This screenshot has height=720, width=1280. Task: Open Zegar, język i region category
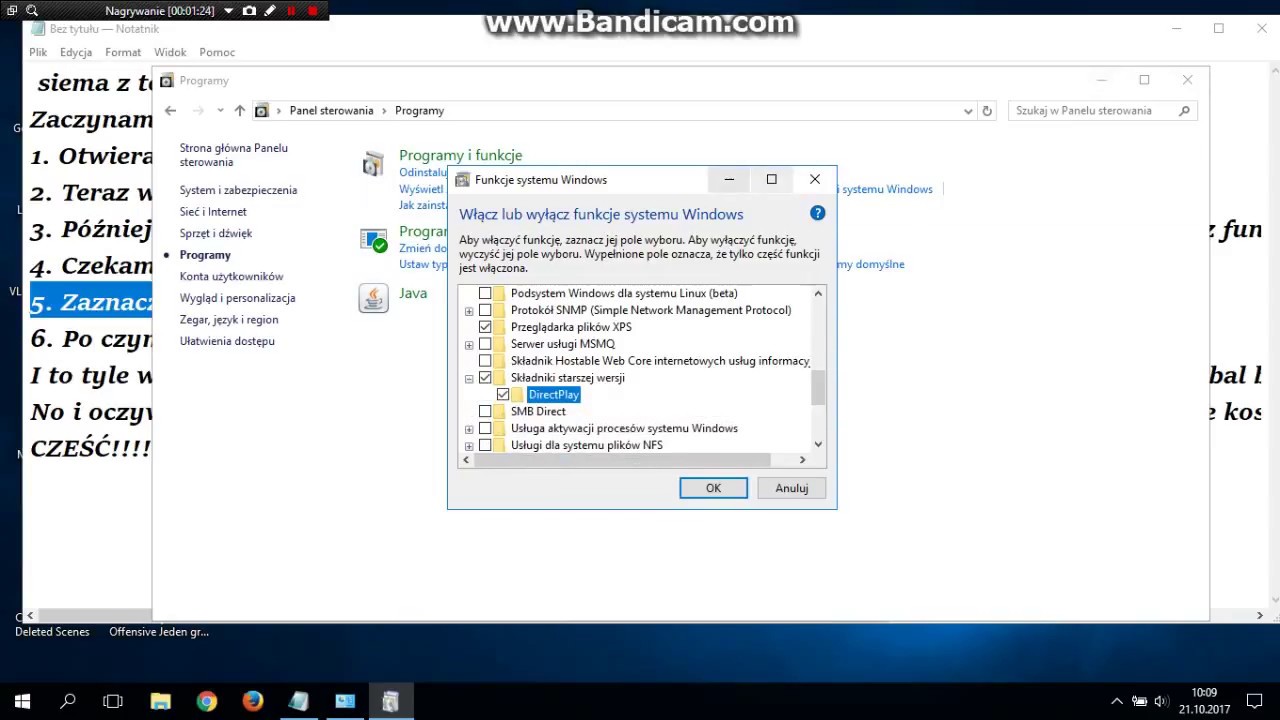pos(229,320)
